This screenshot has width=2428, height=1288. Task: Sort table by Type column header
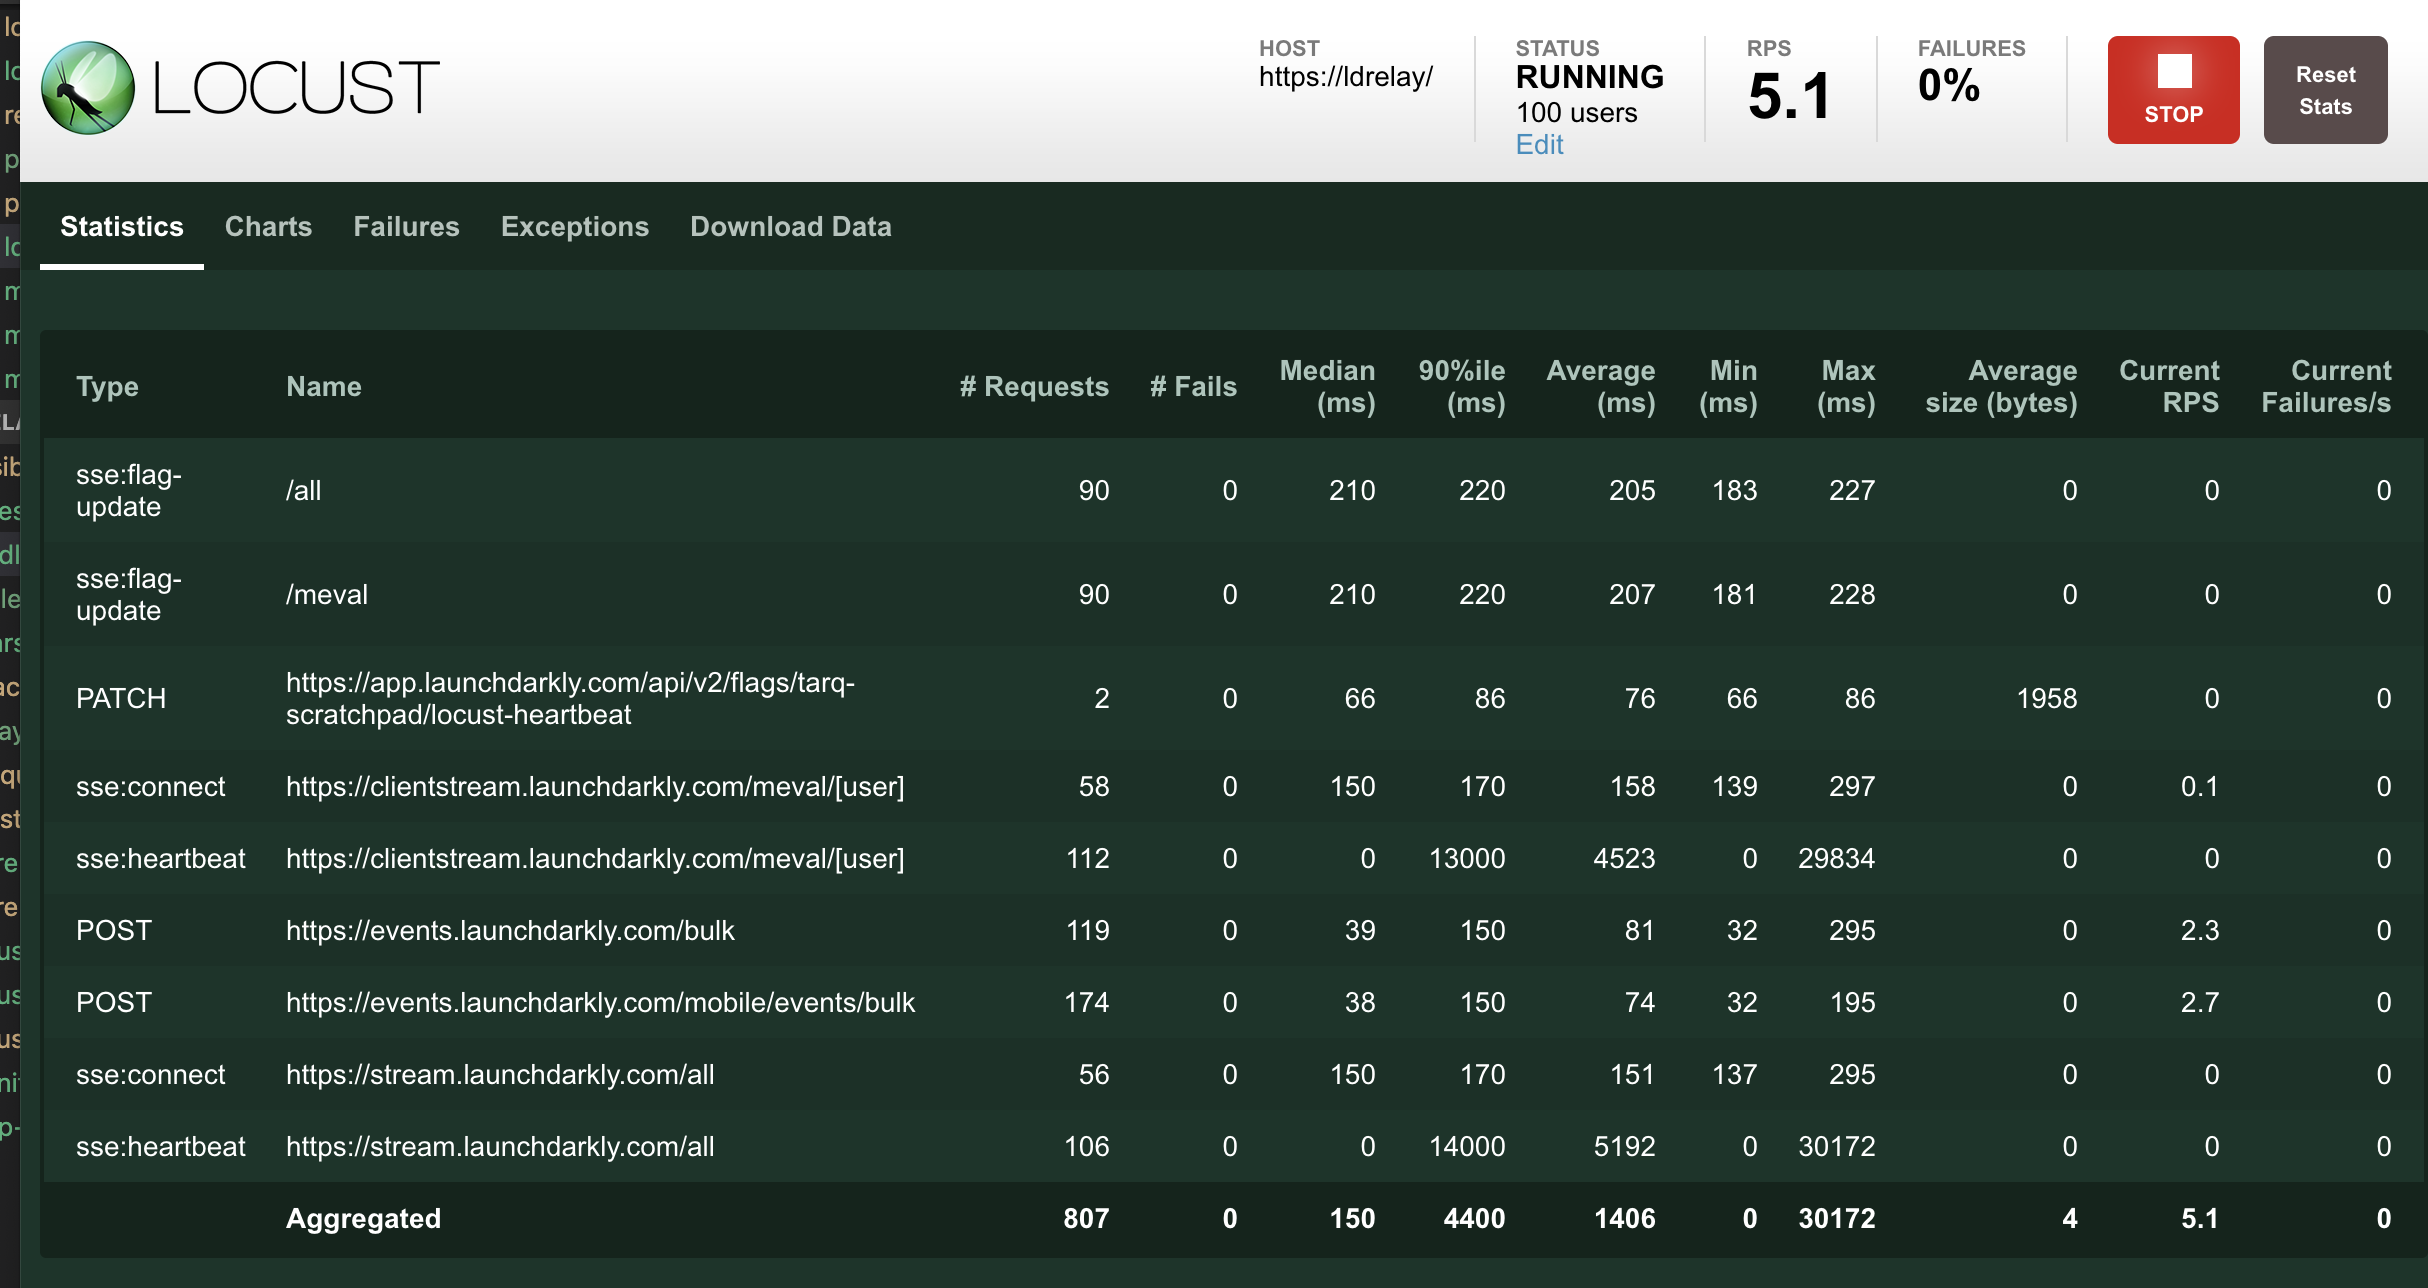107,387
